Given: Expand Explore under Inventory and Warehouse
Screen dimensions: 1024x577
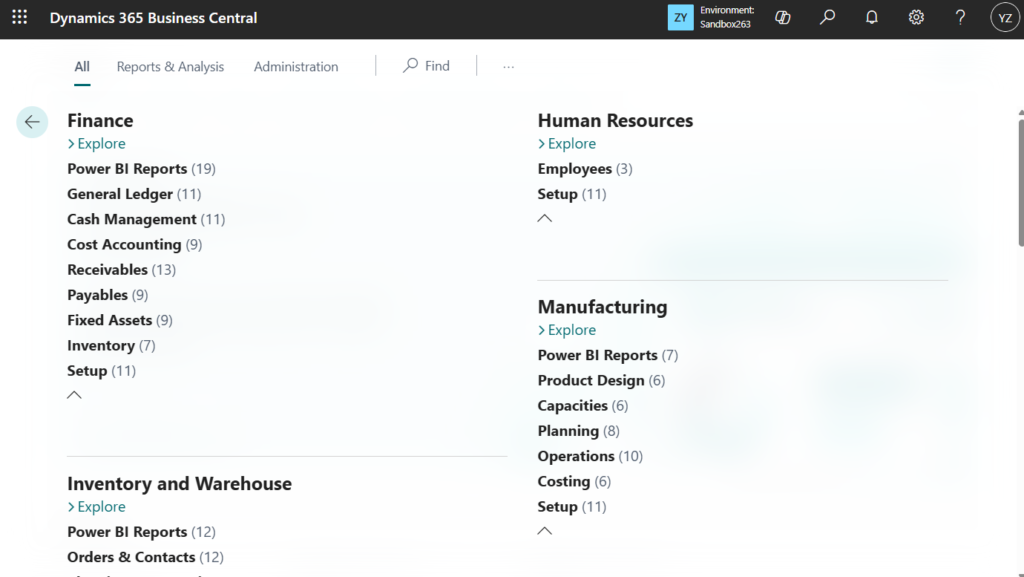Looking at the screenshot, I should coord(96,507).
